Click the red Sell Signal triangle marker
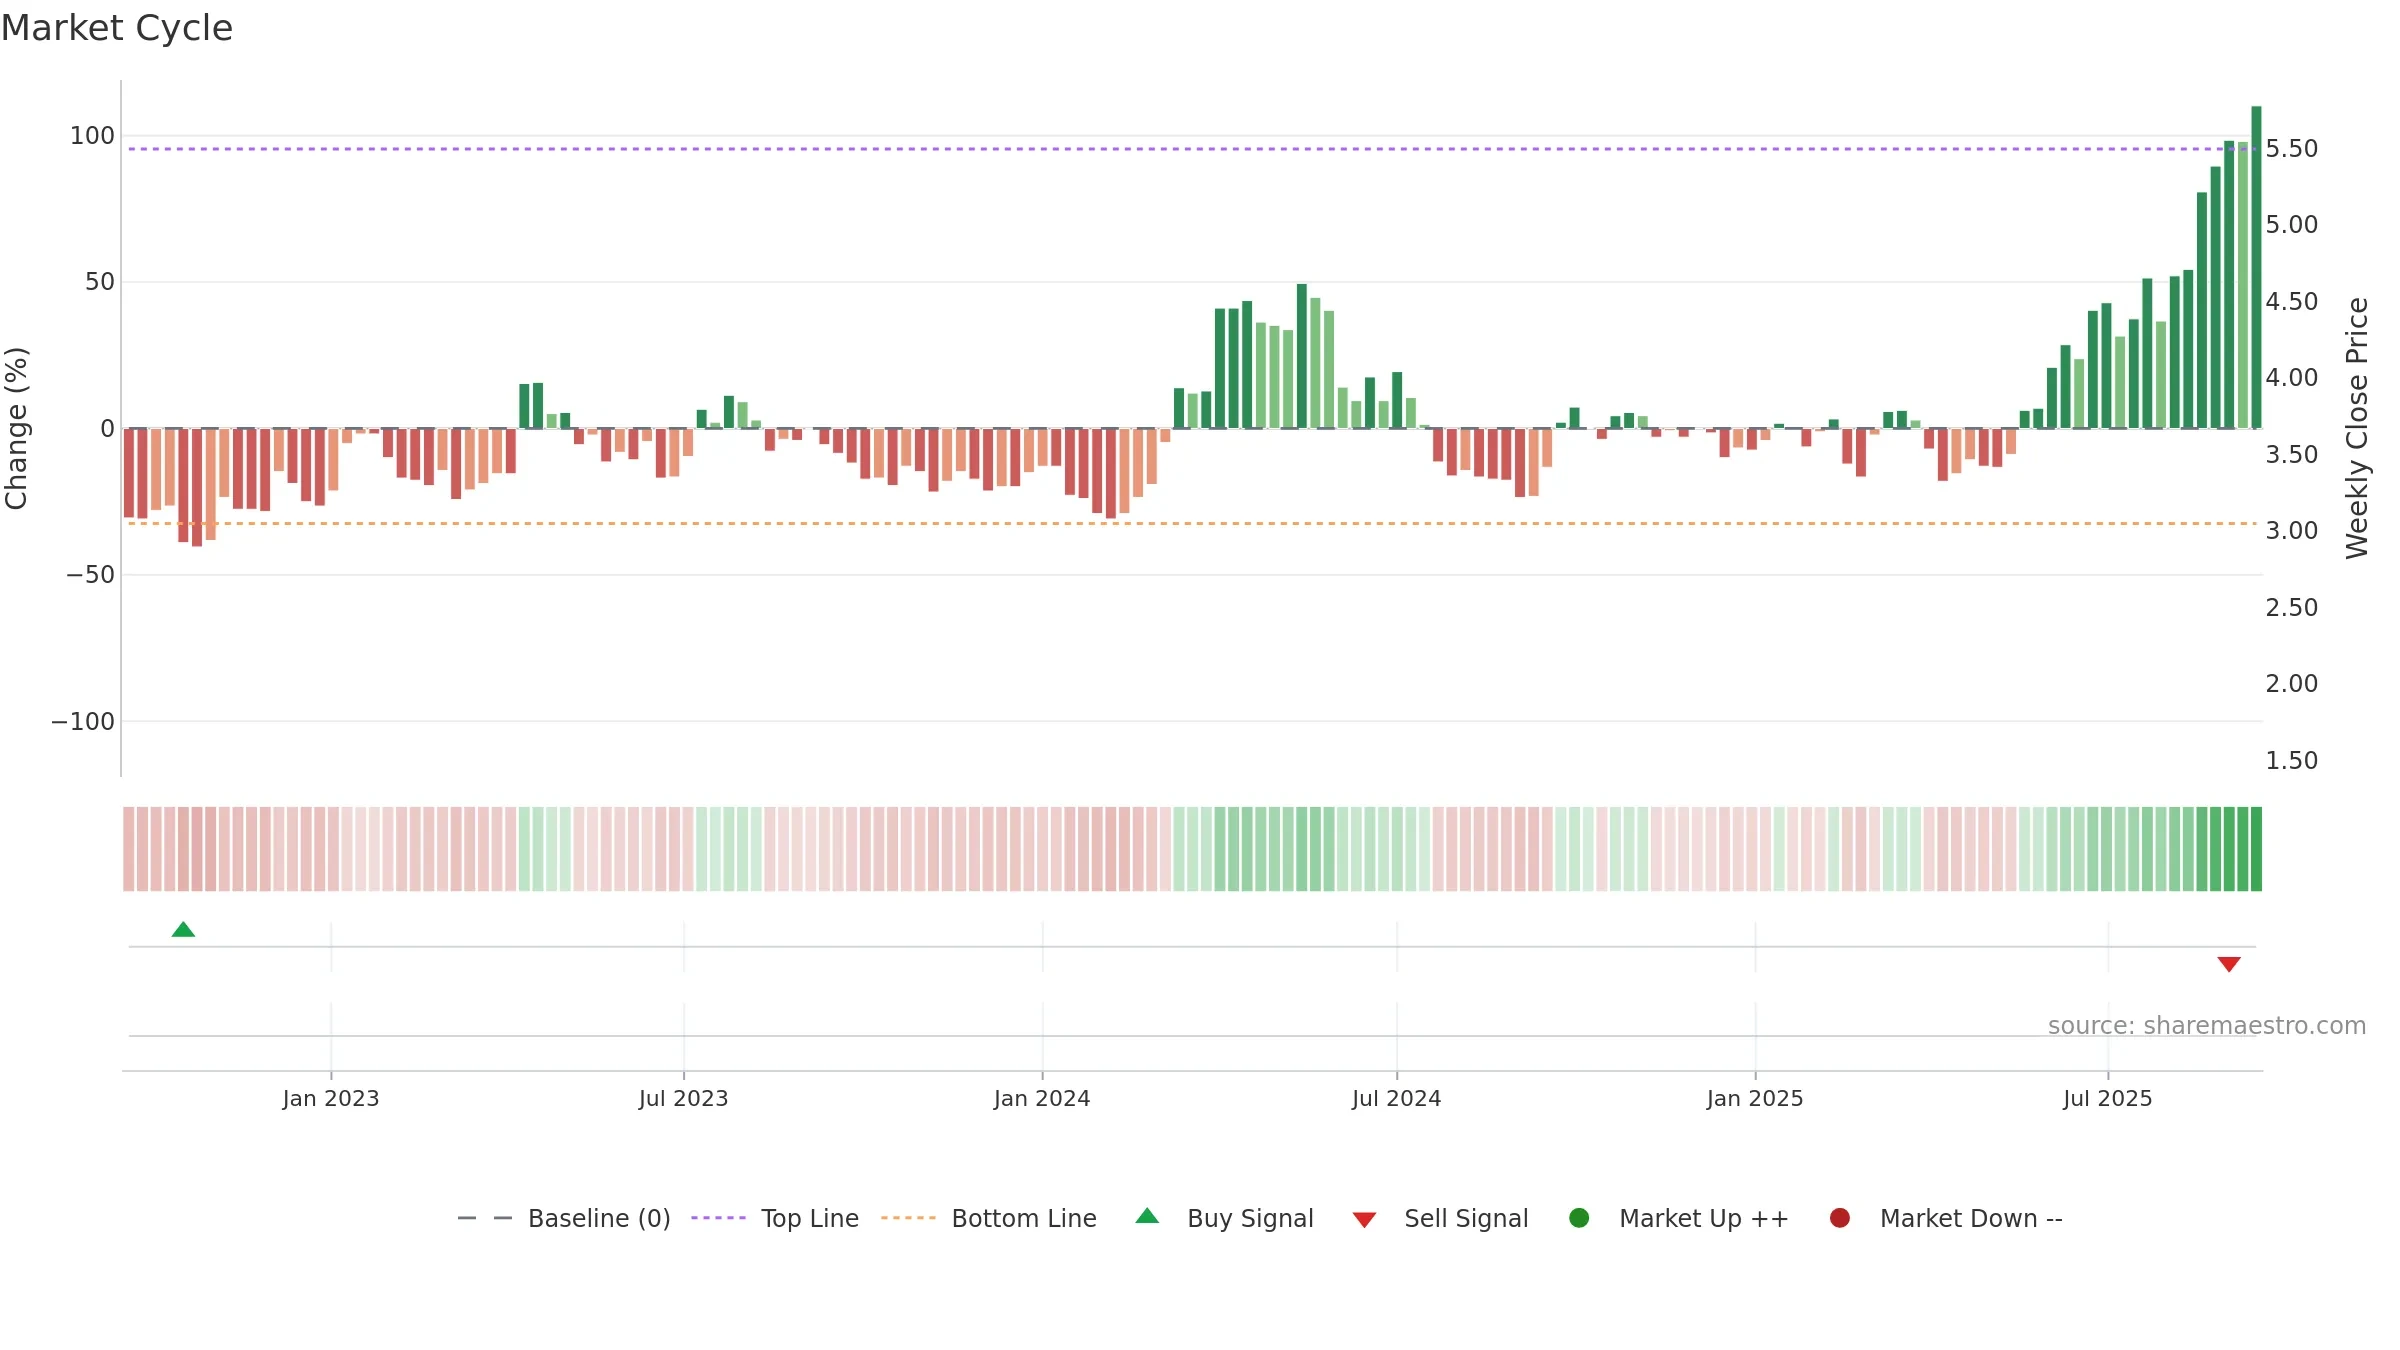Image resolution: width=2400 pixels, height=1350 pixels. [2229, 964]
